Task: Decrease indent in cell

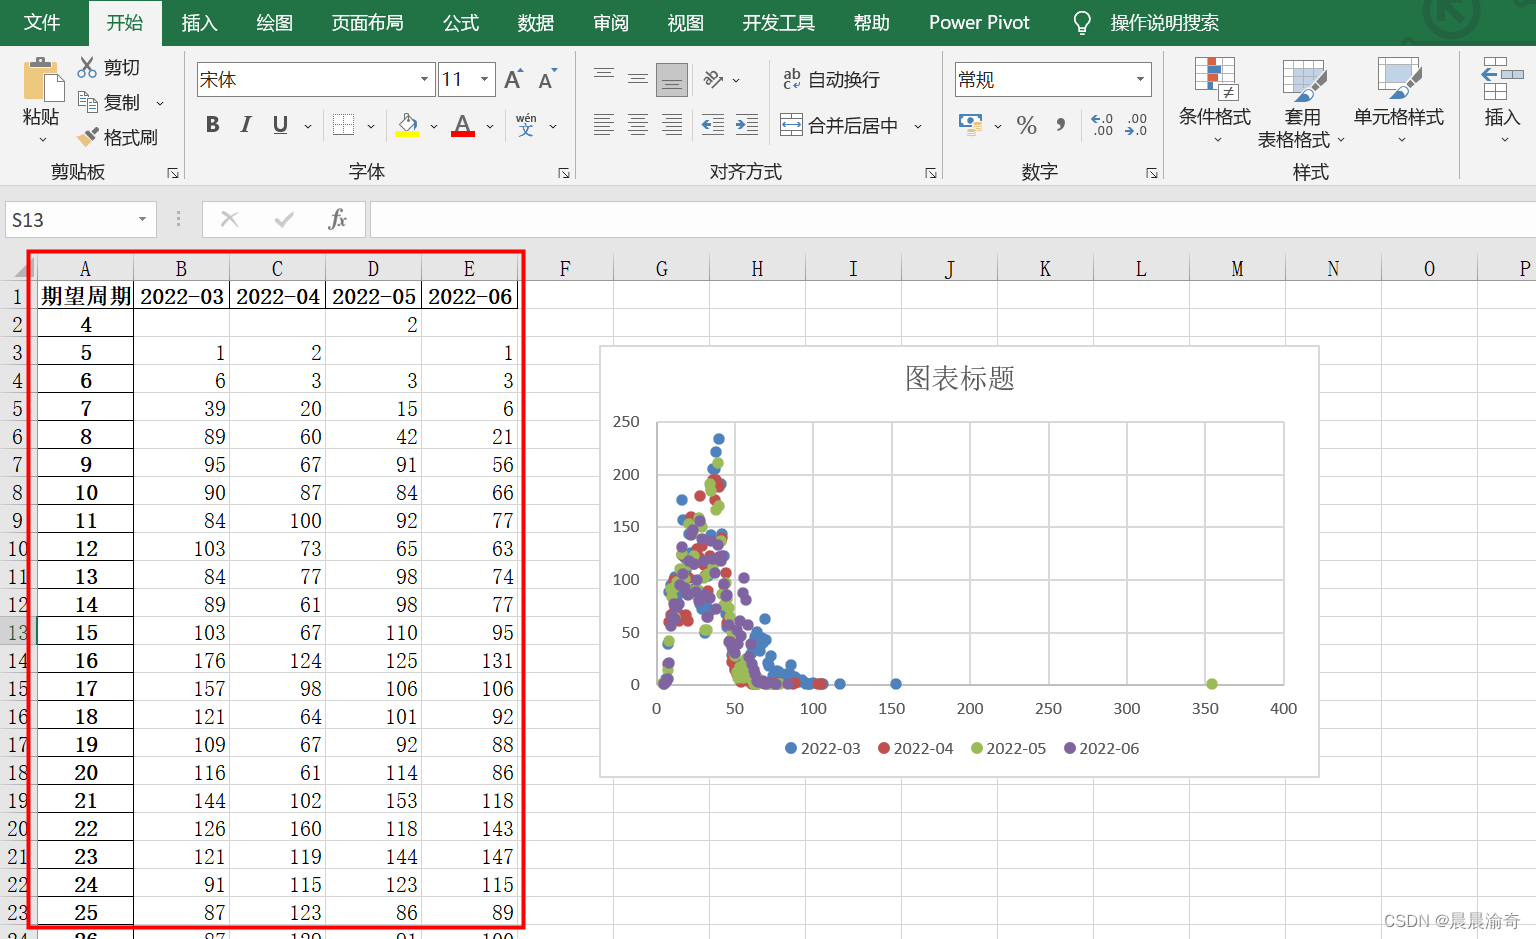Action: point(713,125)
